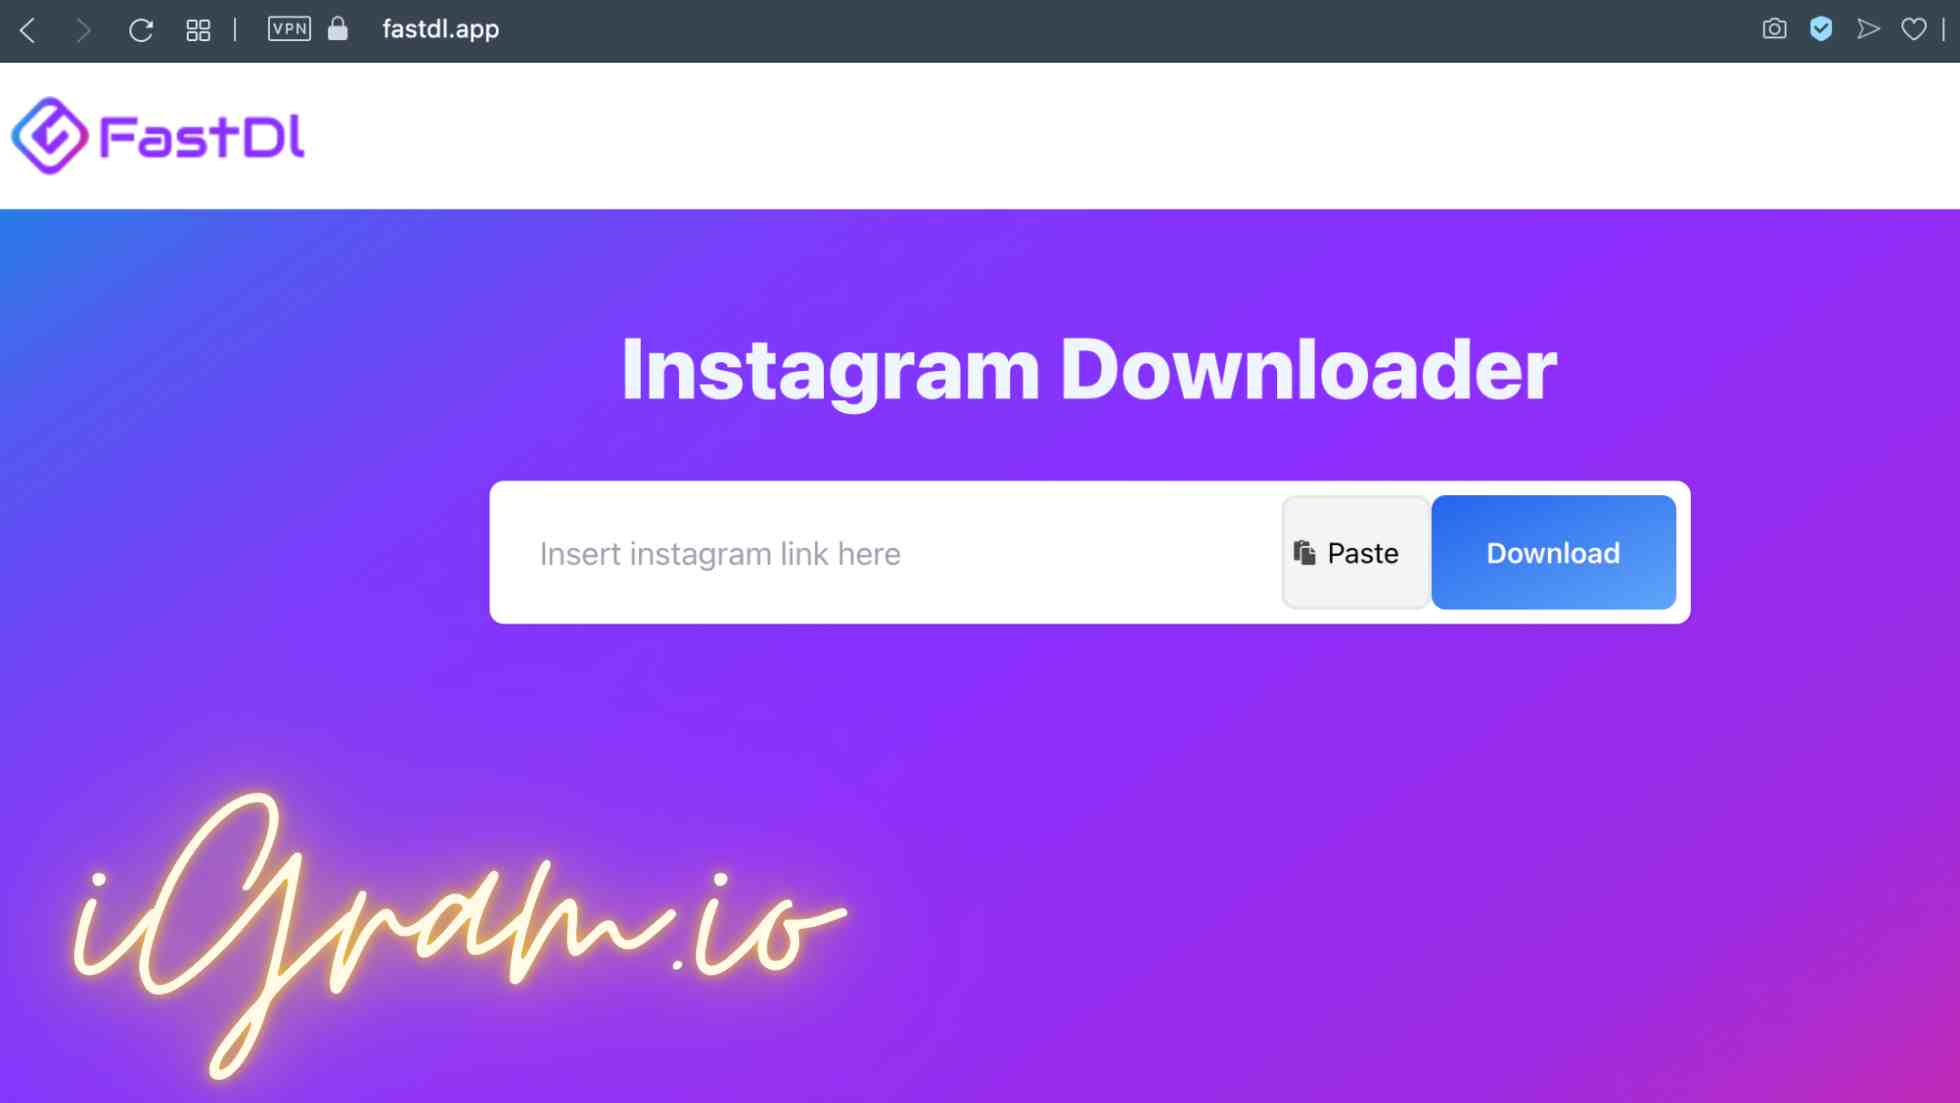
Task: Click the favorites heart icon in toolbar
Action: tap(1914, 30)
